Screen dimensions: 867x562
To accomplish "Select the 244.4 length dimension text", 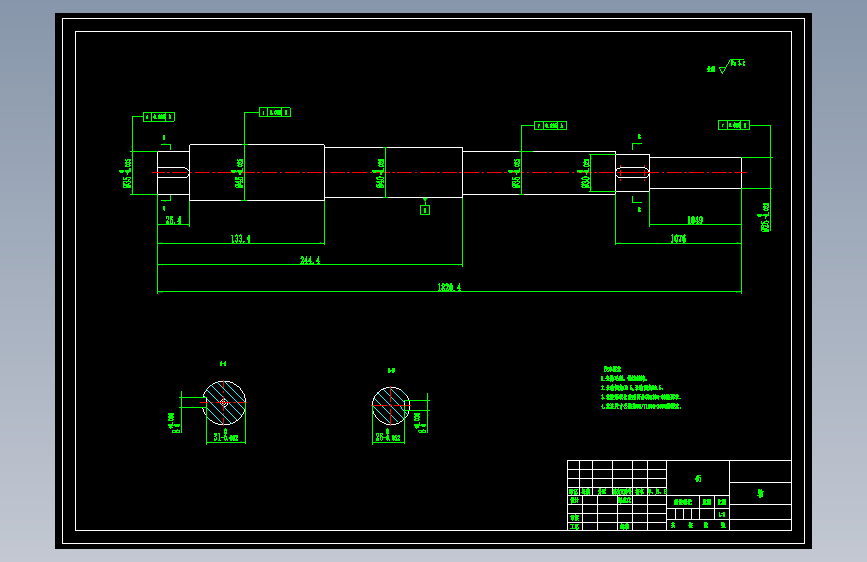I will tap(310, 260).
